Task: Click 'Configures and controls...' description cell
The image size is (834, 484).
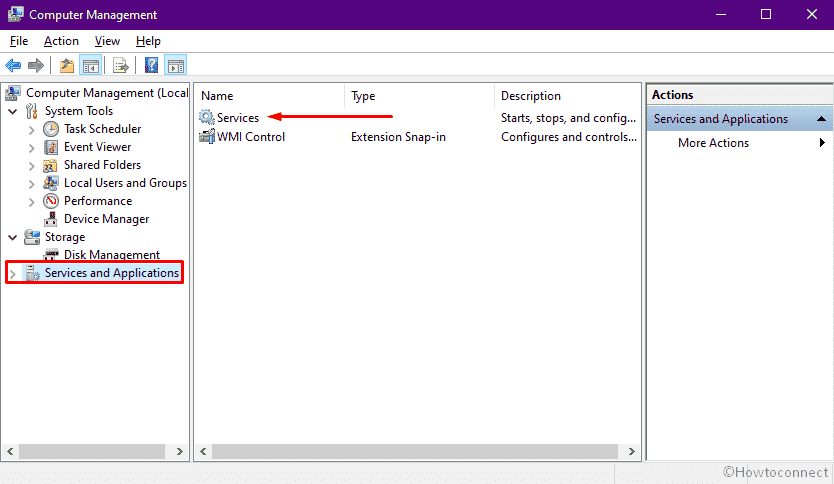Action: (569, 137)
